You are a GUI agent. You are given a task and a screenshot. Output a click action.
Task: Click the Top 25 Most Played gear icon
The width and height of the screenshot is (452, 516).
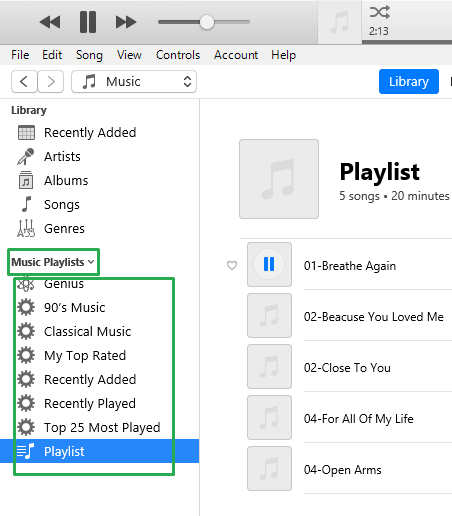[x=26, y=427]
